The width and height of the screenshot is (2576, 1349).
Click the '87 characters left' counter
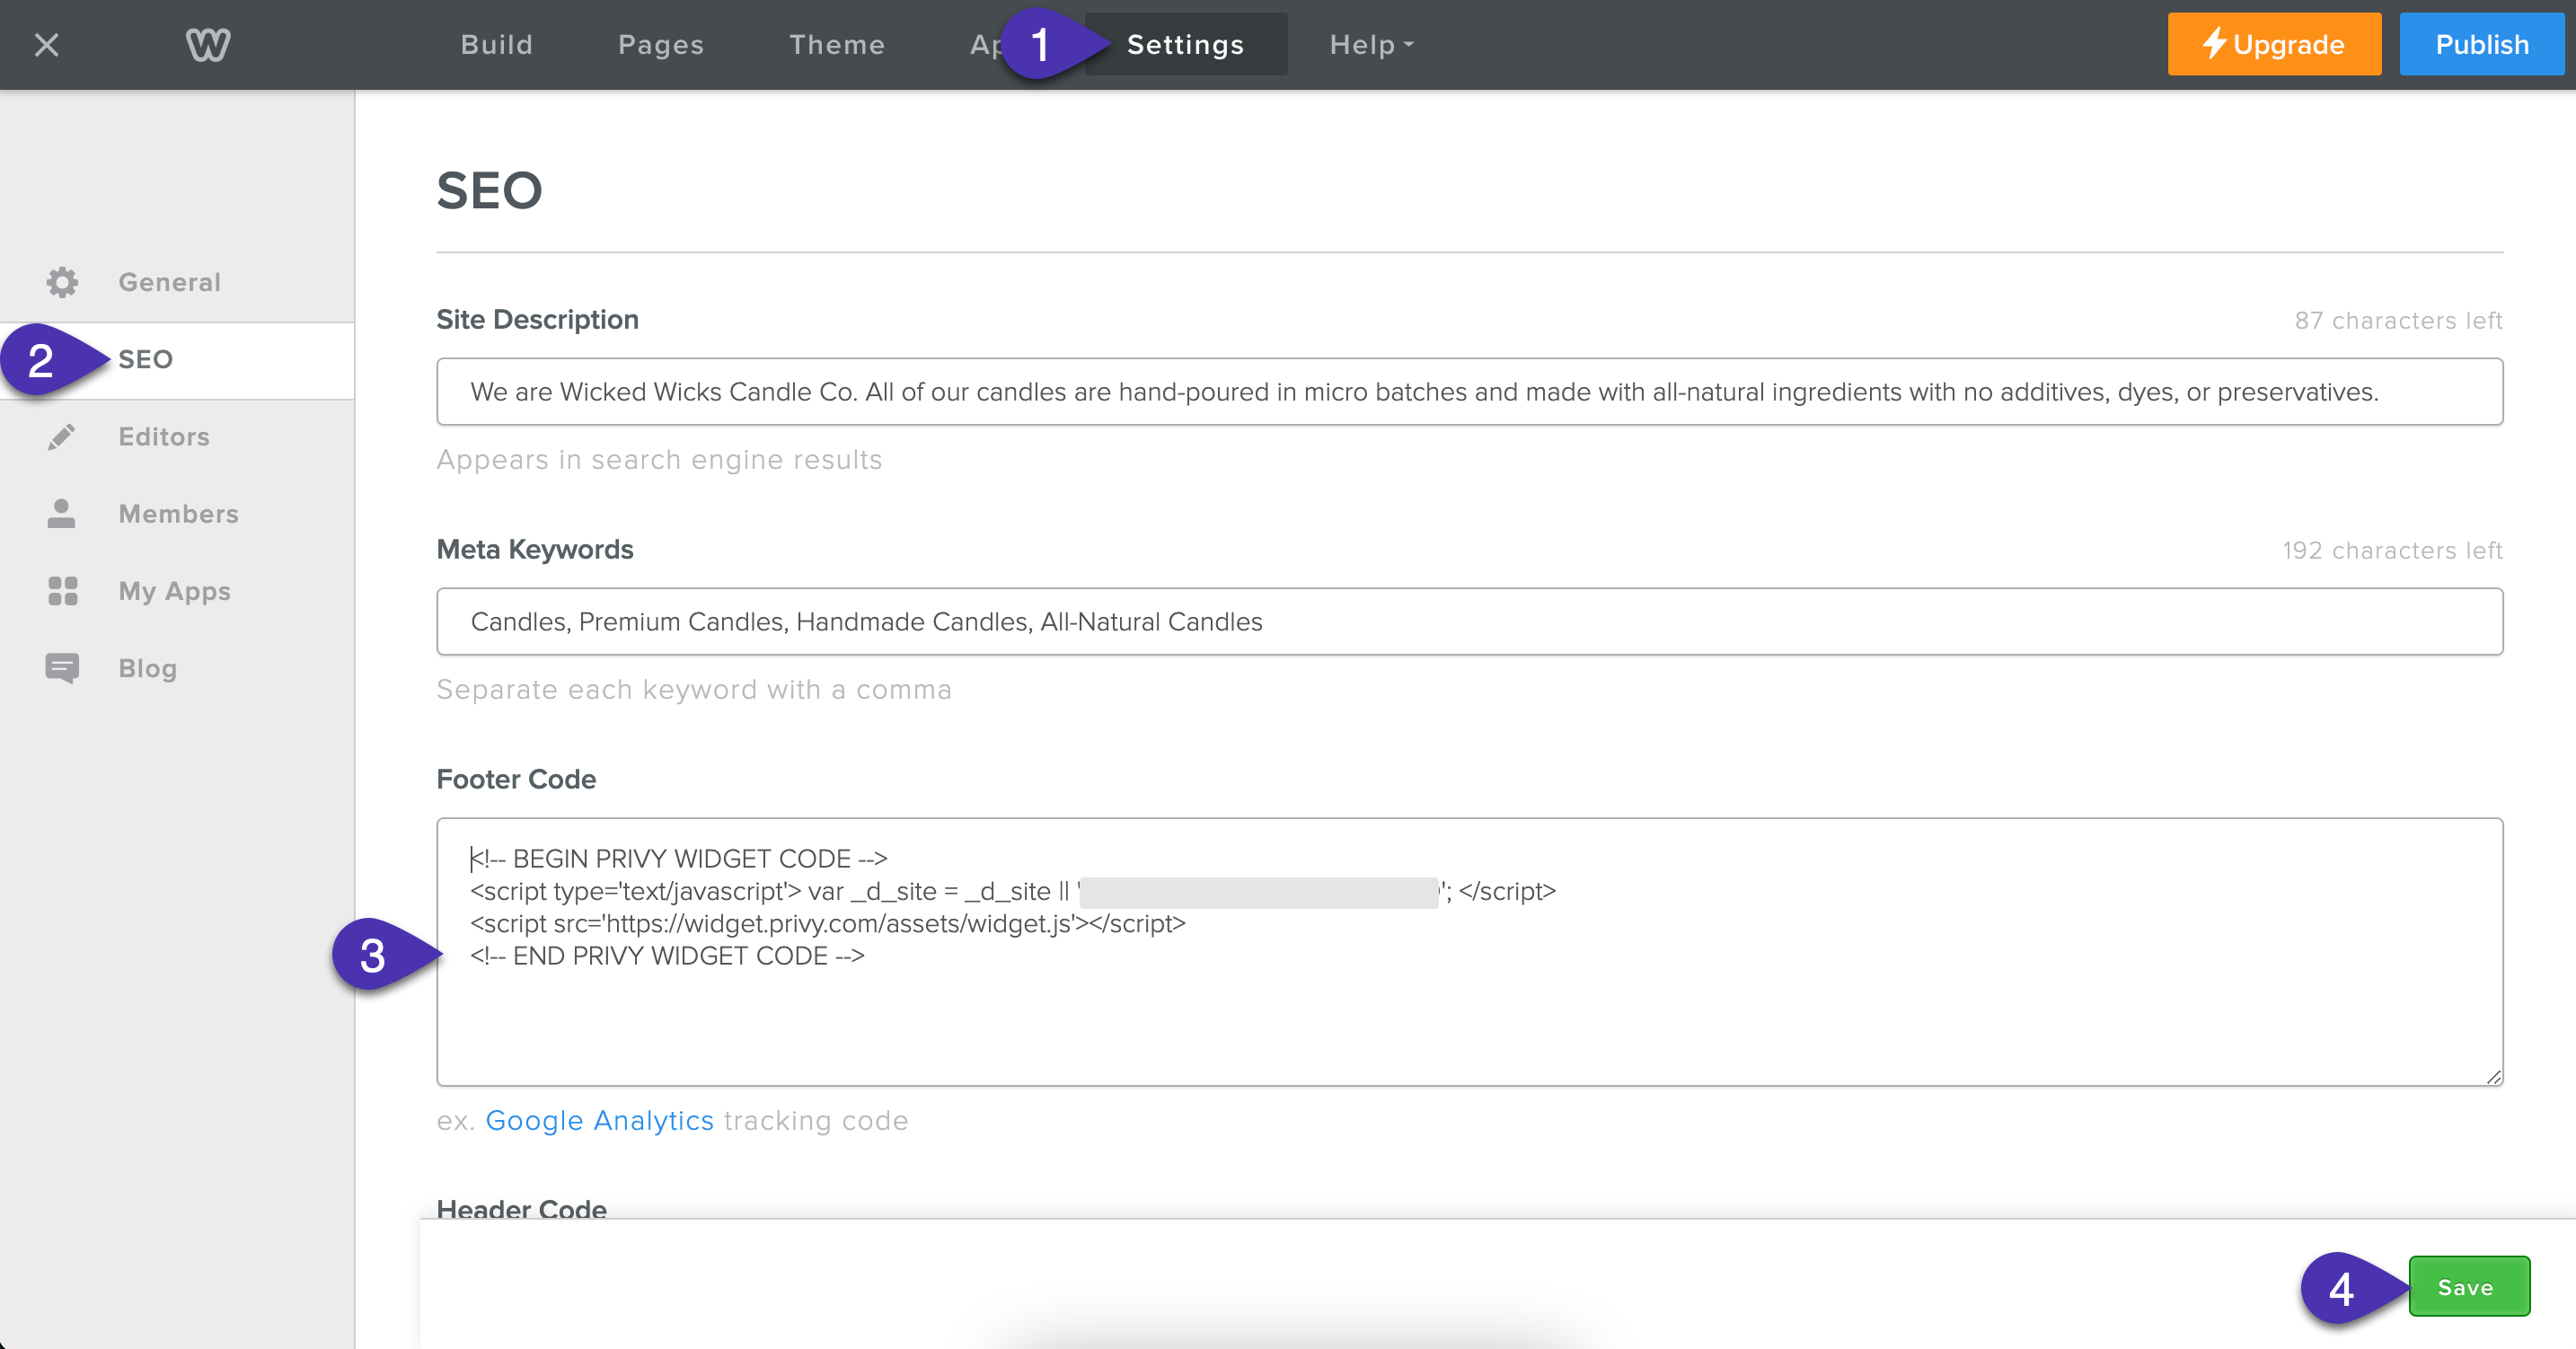[x=2398, y=321]
